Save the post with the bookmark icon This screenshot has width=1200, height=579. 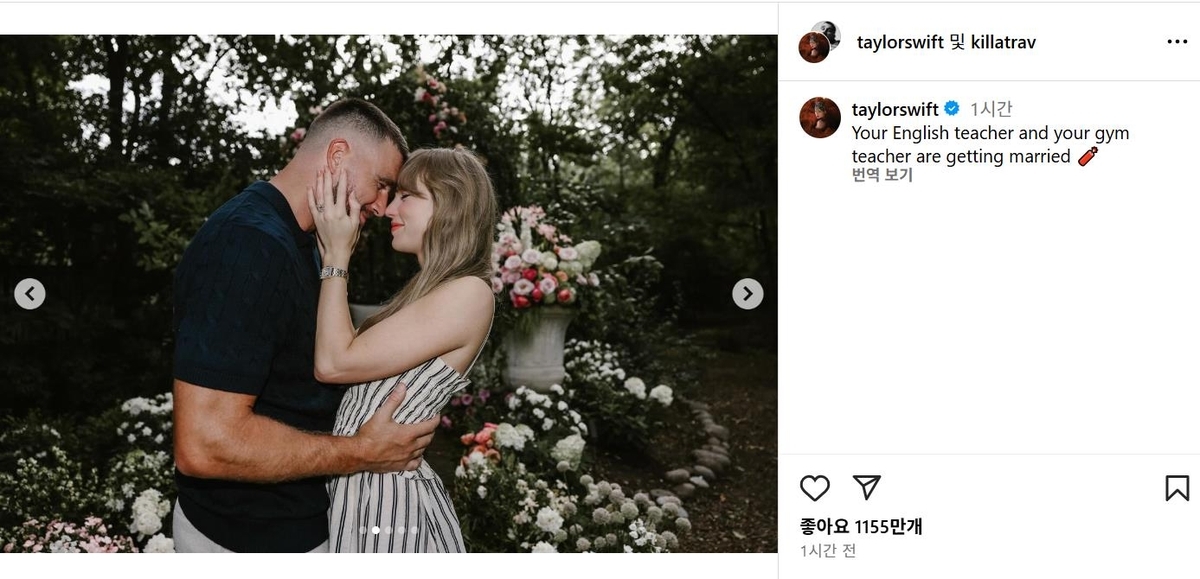[x=1177, y=488]
